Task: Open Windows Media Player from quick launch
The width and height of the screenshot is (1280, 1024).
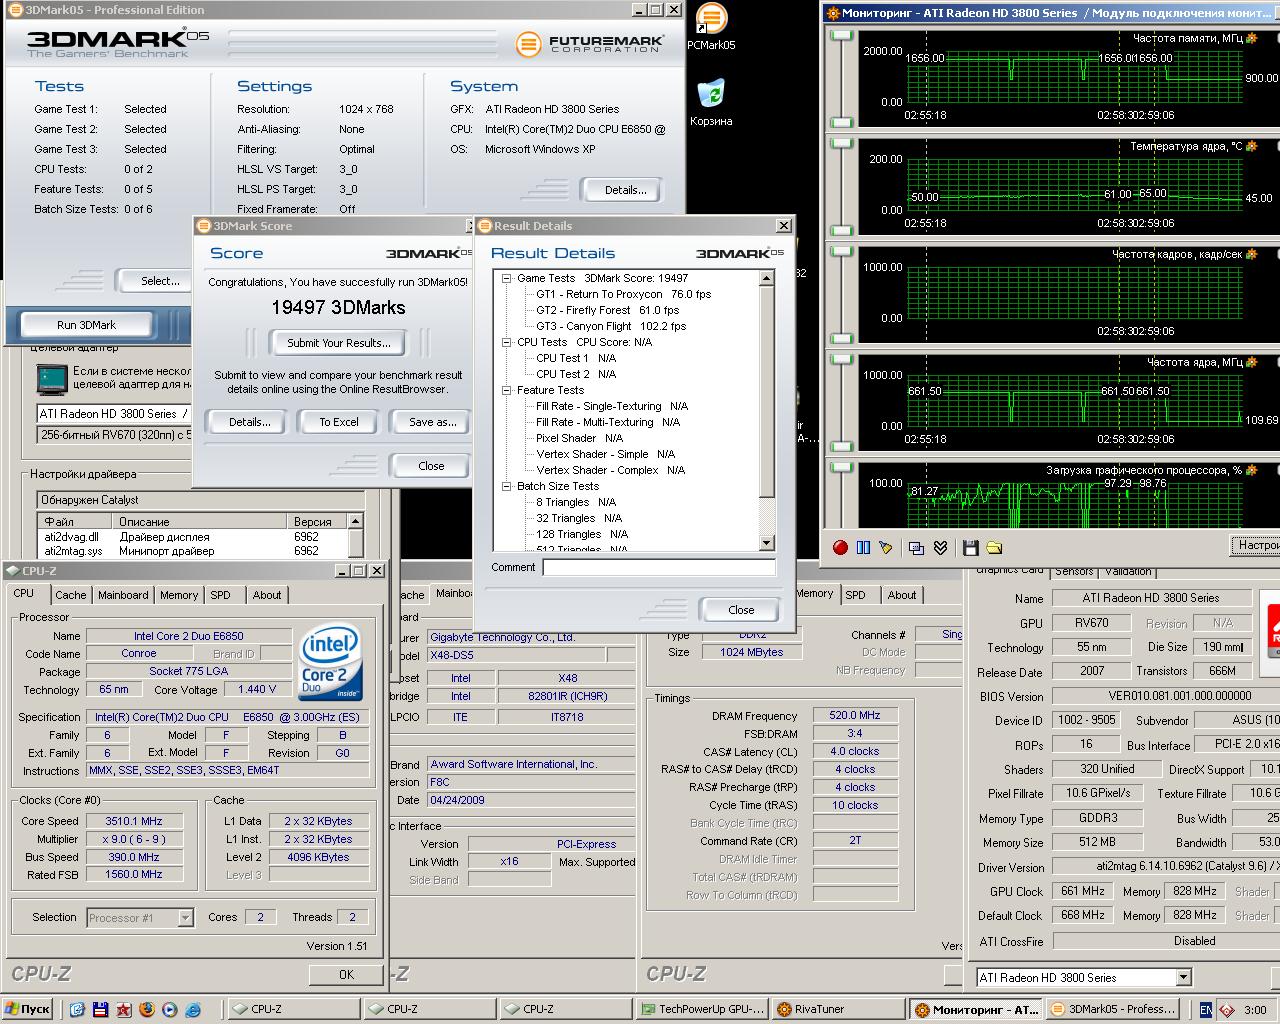Action: [170, 1010]
